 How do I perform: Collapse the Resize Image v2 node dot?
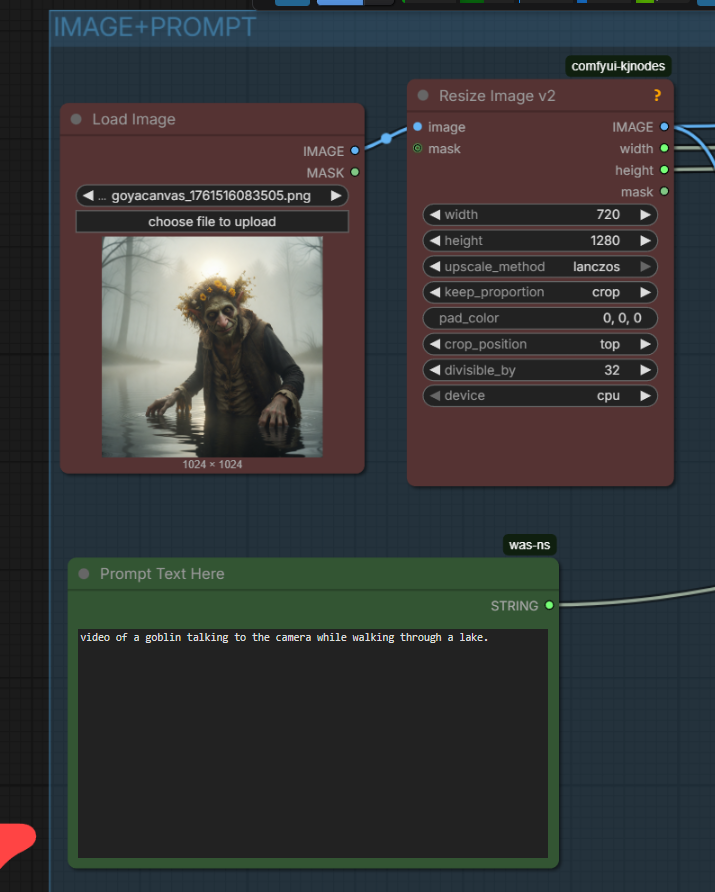[423, 96]
